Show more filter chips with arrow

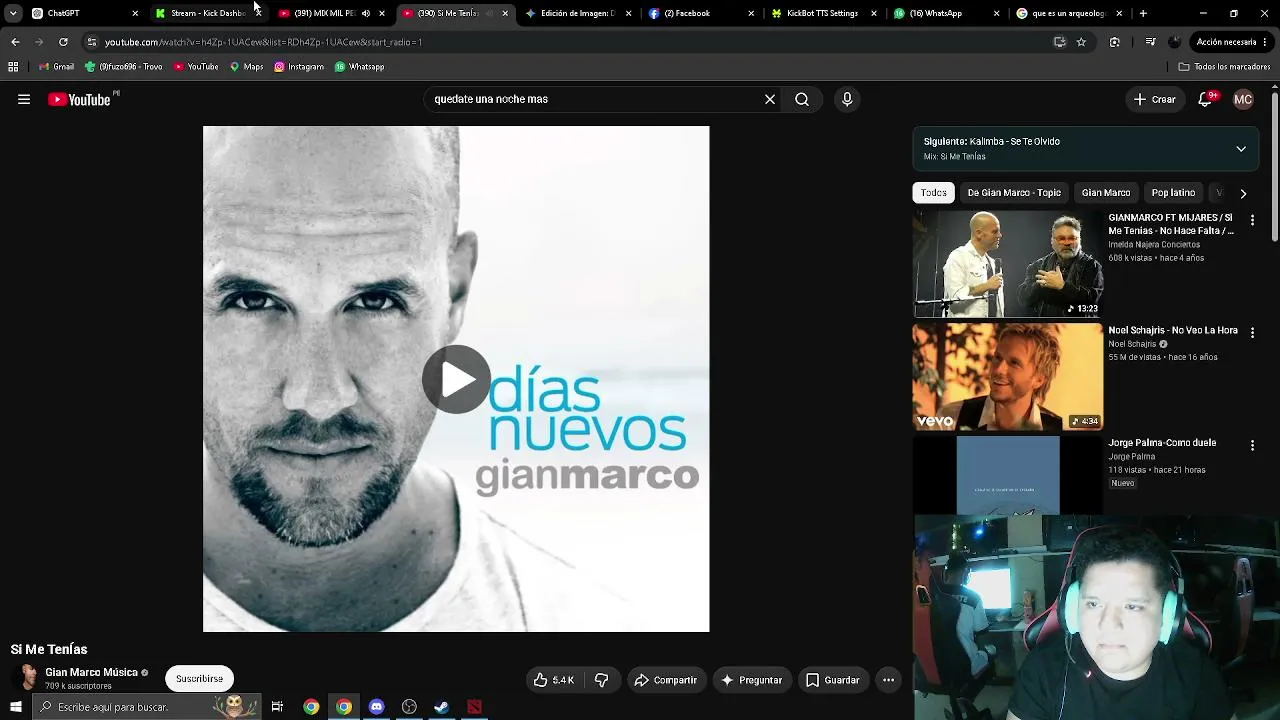1243,193
